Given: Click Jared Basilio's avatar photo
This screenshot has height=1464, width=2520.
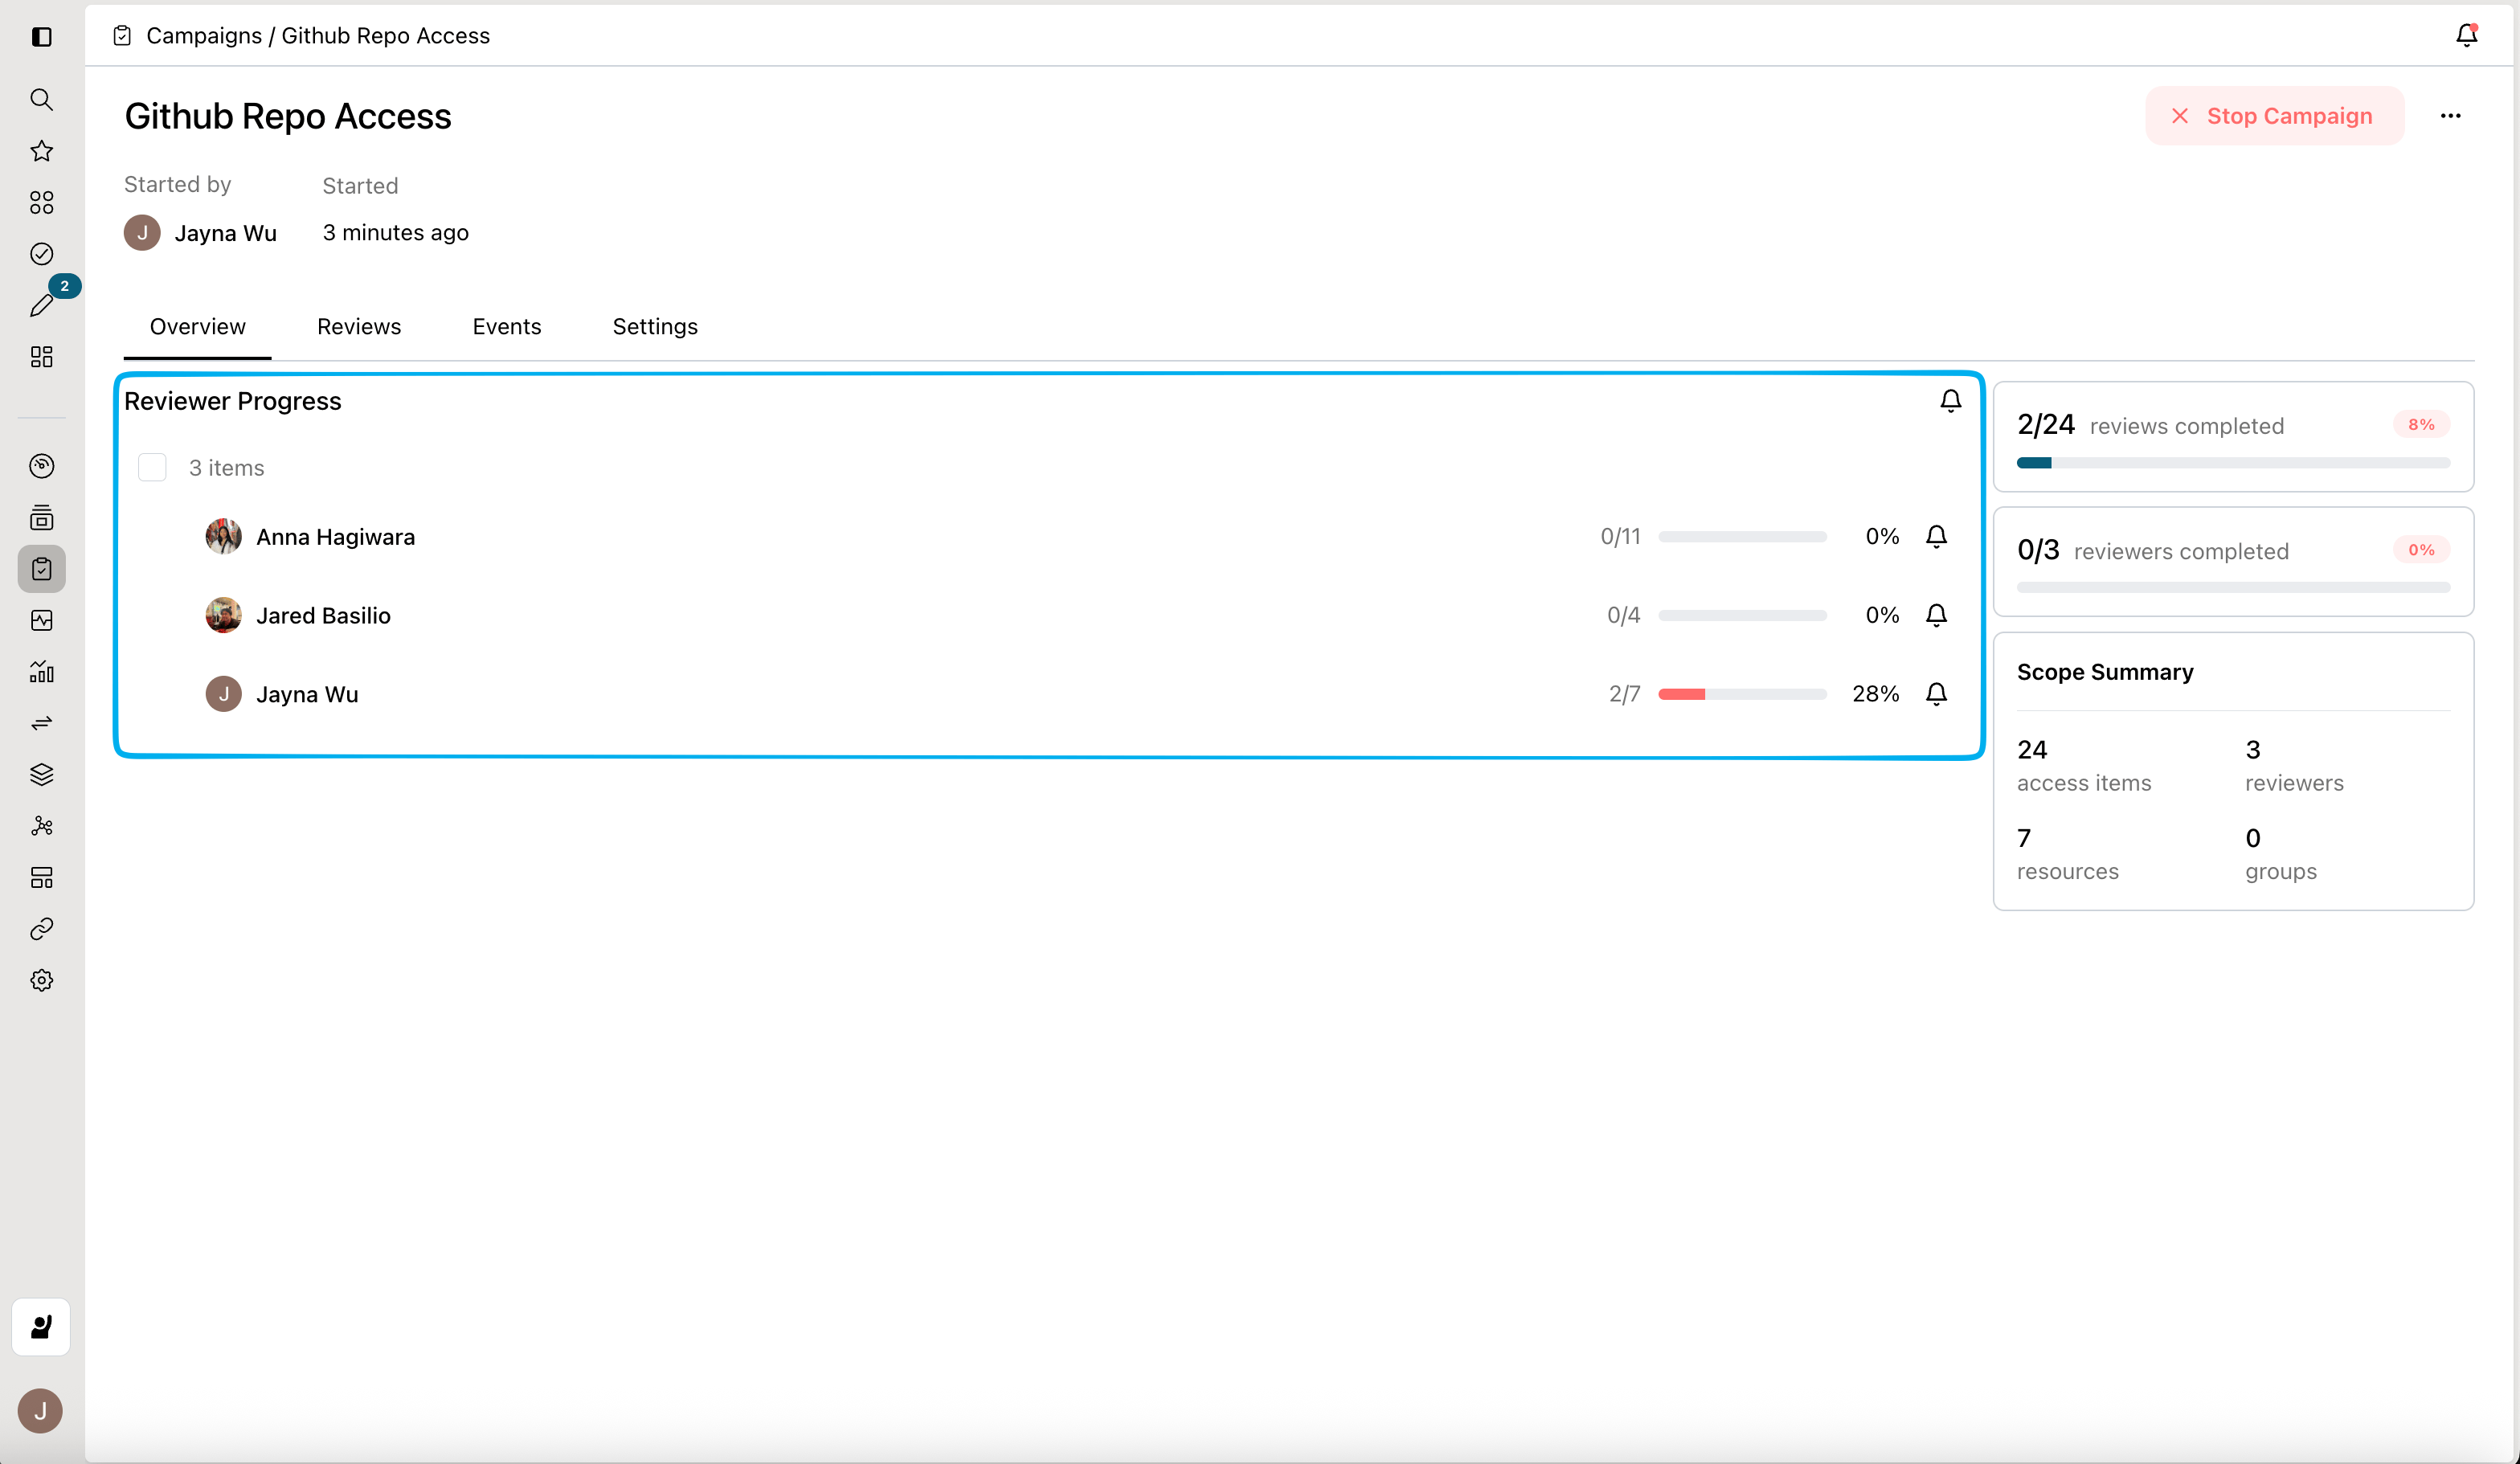Looking at the screenshot, I should tap(223, 615).
